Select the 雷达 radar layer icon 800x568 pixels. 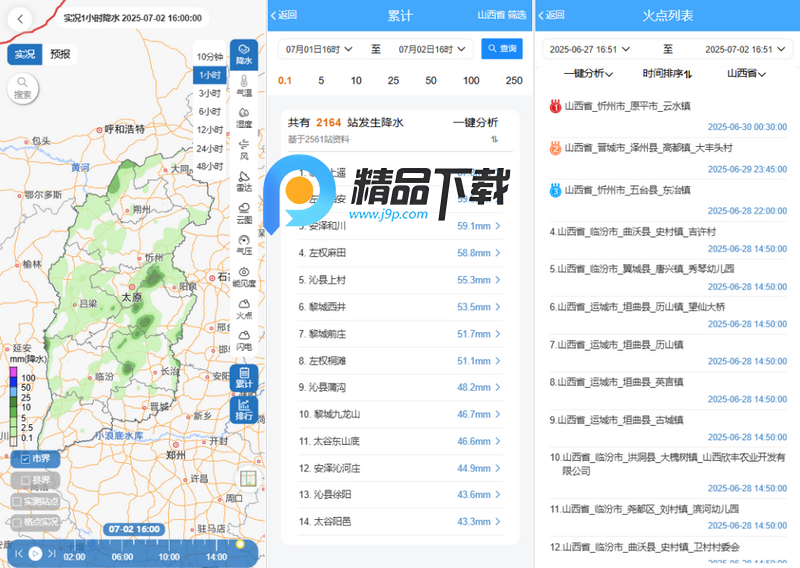[x=244, y=181]
